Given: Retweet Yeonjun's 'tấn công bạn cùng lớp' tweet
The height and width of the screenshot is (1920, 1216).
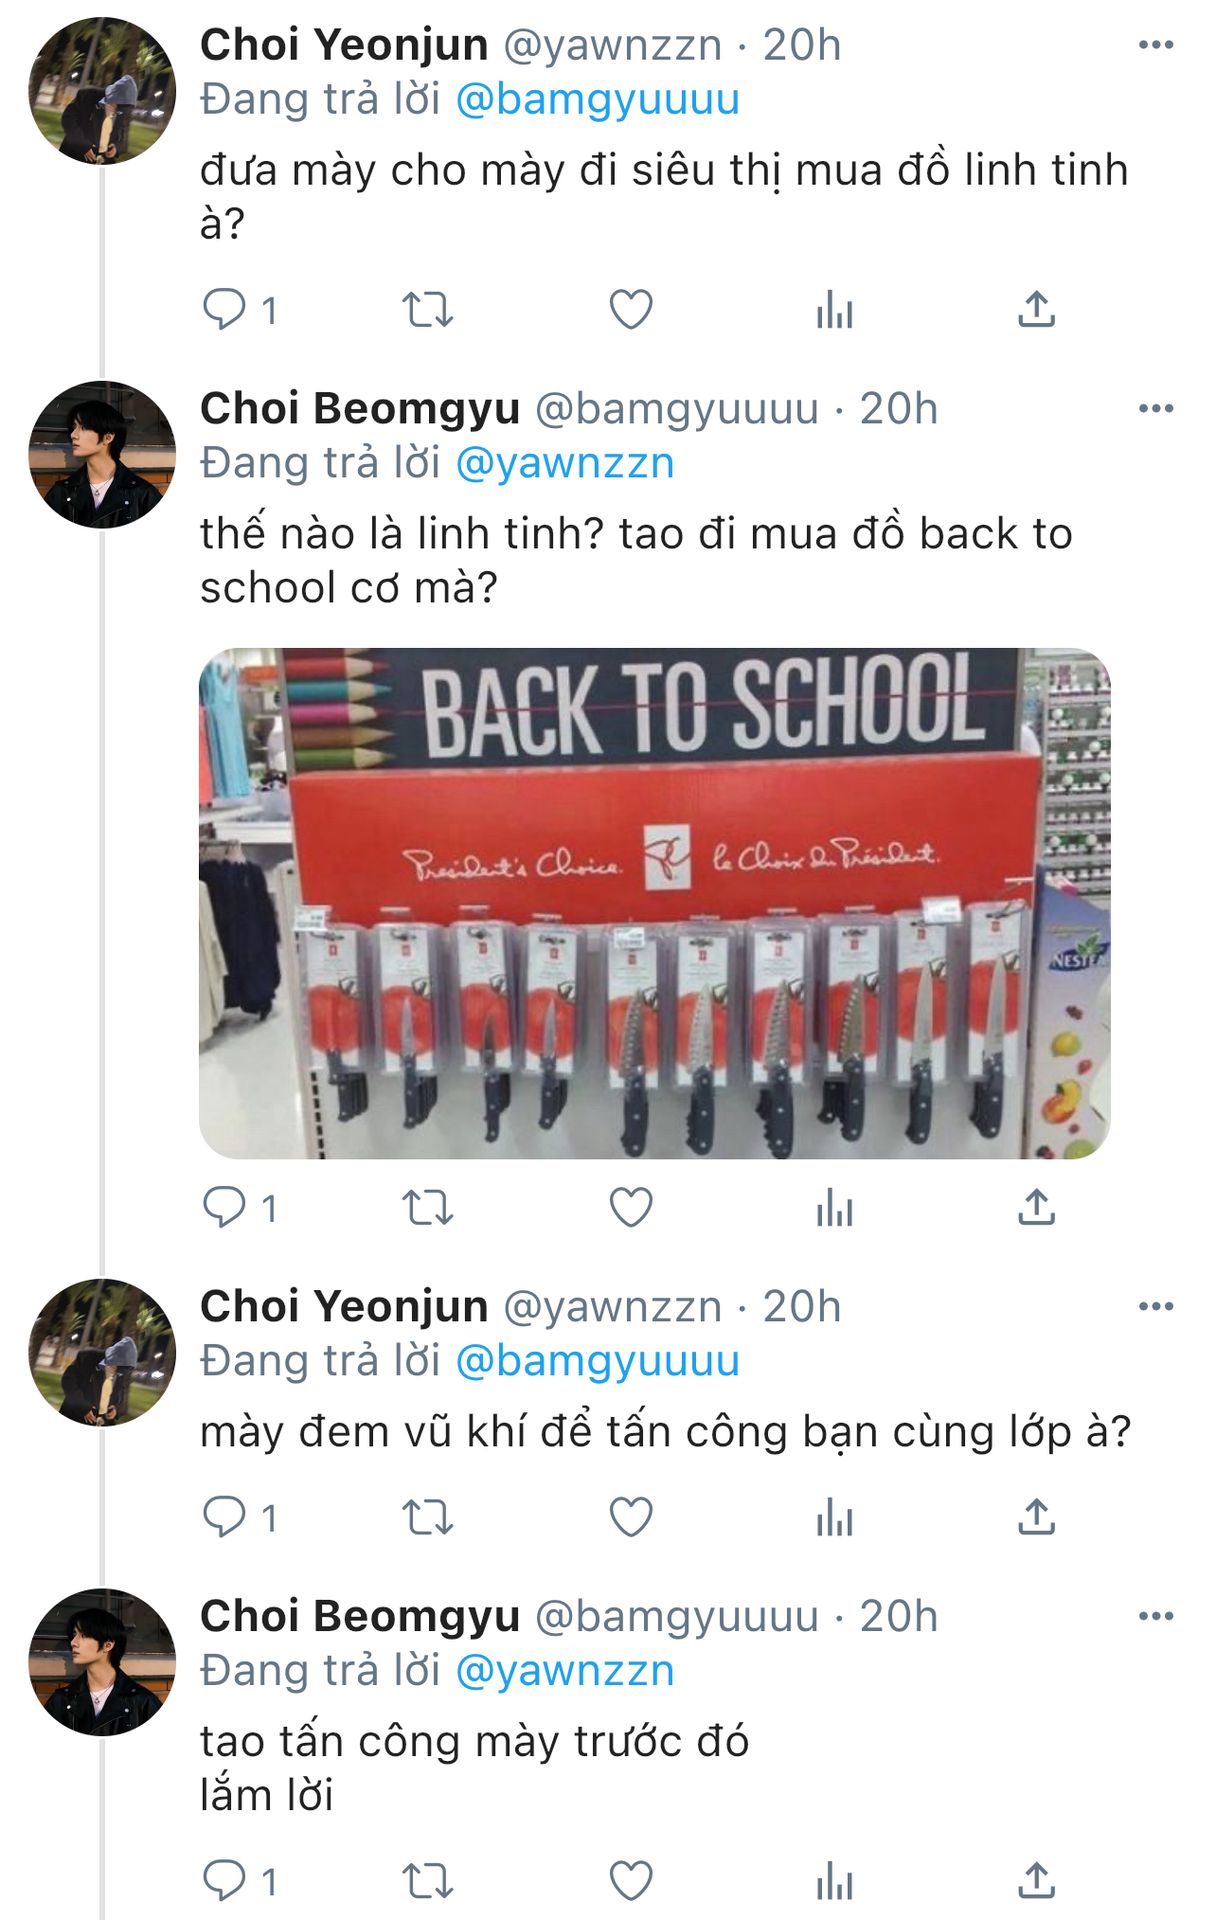Looking at the screenshot, I should 428,1517.
